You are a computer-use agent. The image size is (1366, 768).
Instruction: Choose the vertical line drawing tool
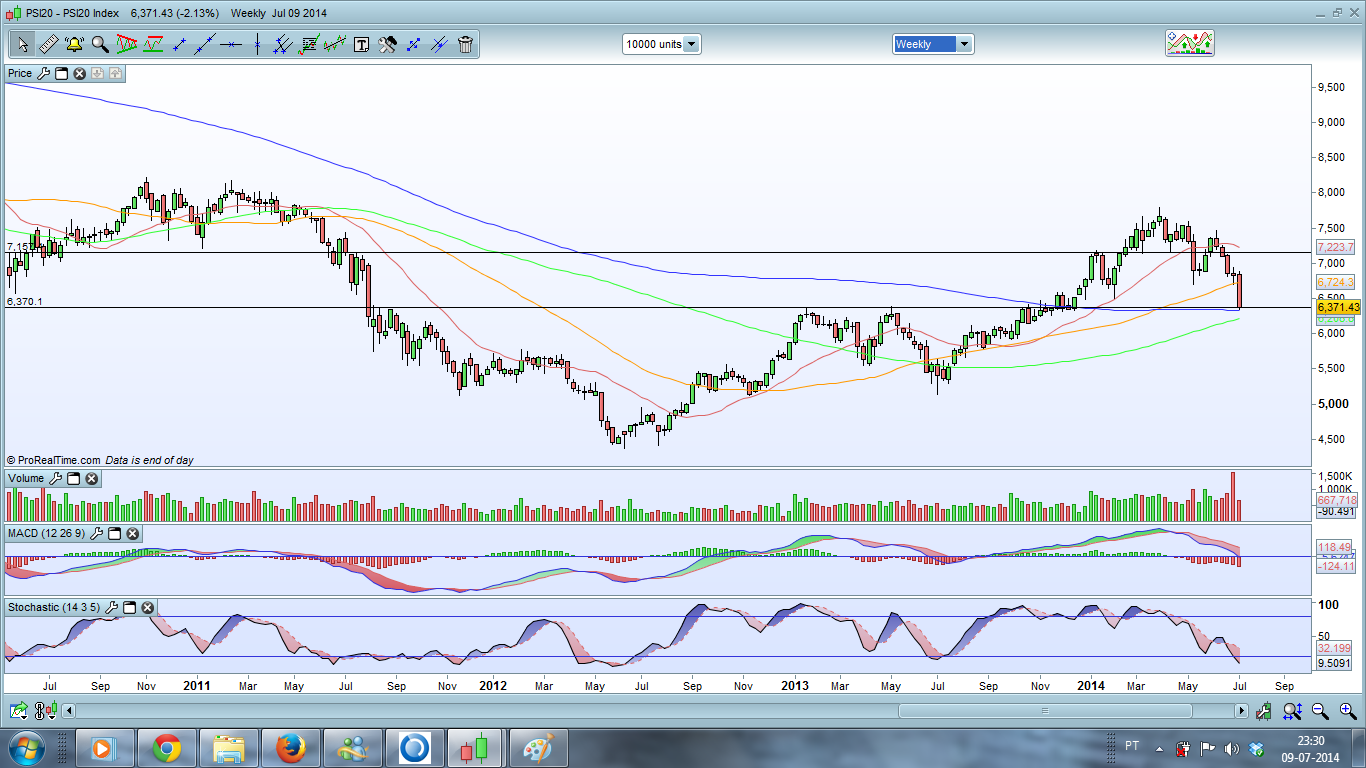tap(257, 44)
